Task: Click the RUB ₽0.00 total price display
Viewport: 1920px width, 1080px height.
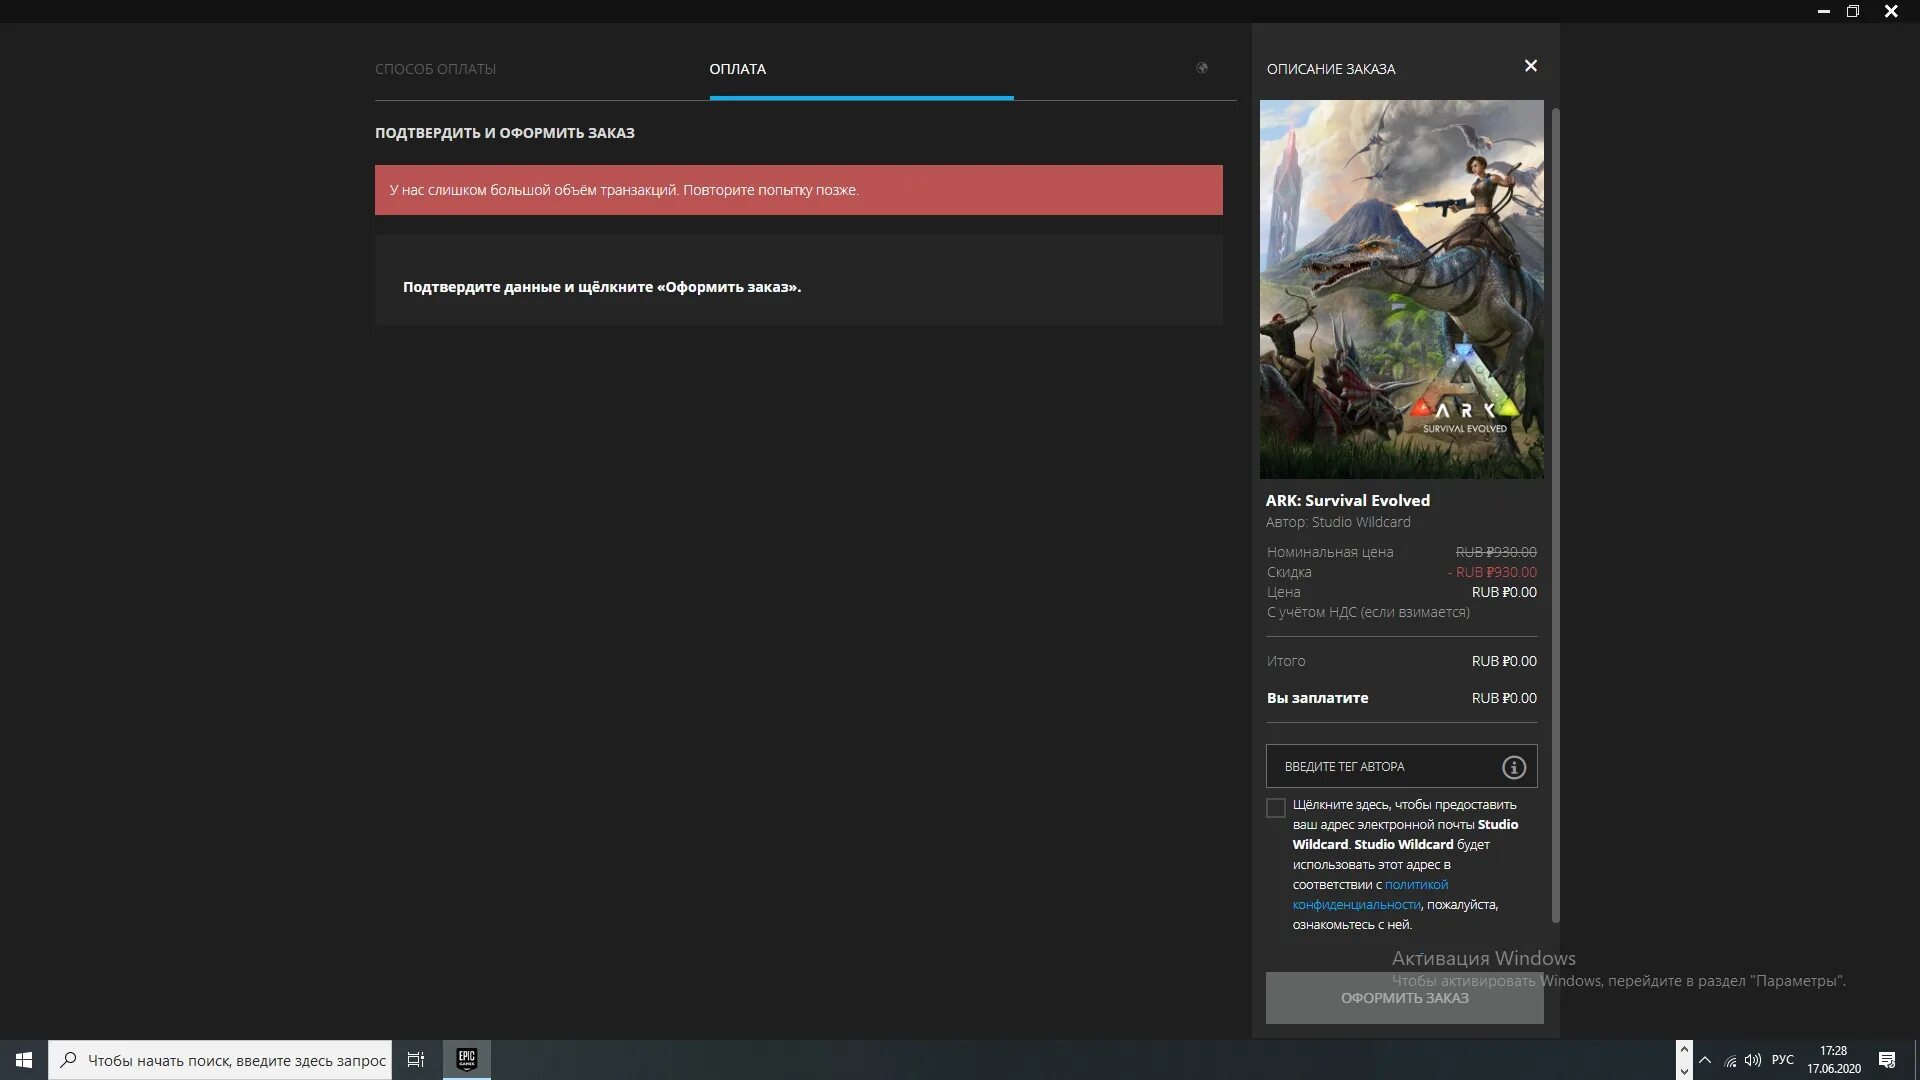Action: pyautogui.click(x=1503, y=661)
